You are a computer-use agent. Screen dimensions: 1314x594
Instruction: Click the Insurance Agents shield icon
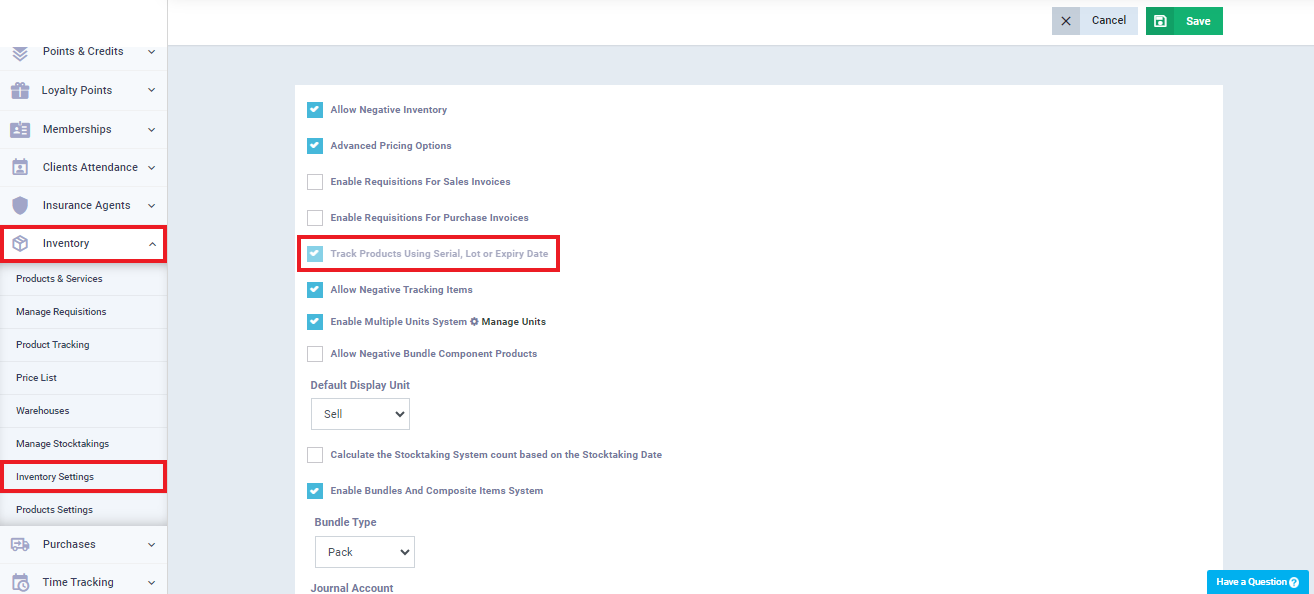click(x=20, y=205)
